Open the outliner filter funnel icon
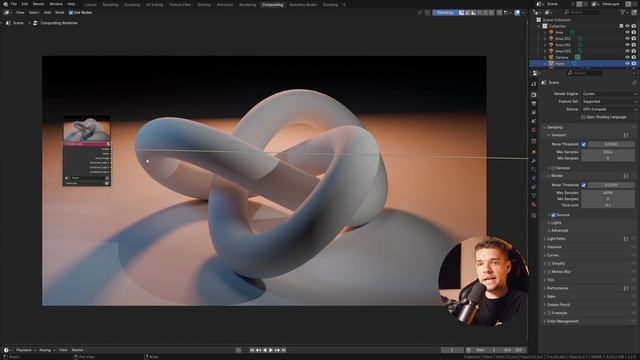 pyautogui.click(x=623, y=13)
